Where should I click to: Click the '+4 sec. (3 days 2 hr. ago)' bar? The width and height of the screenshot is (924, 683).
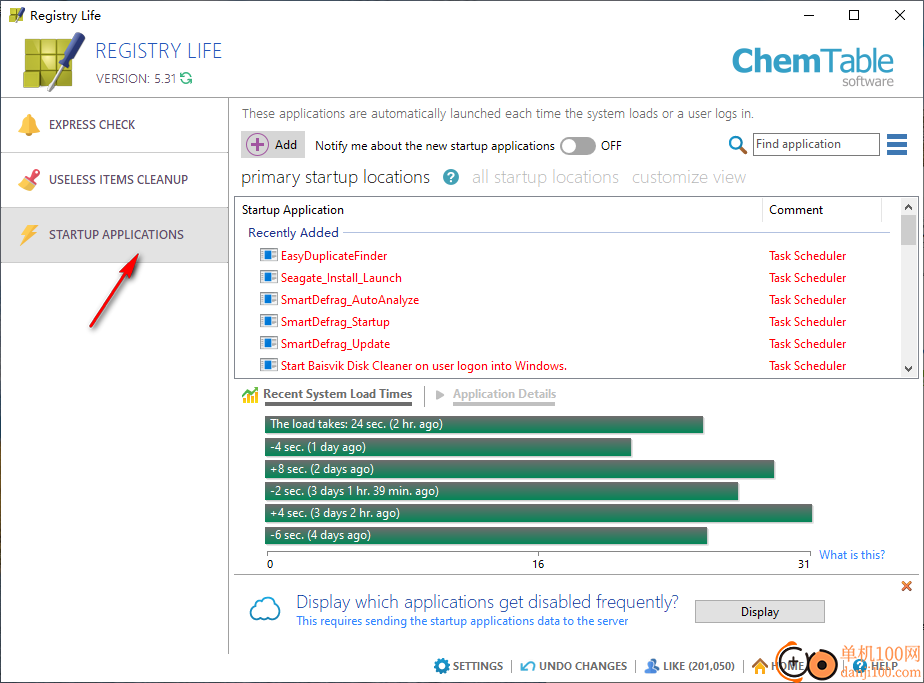539,513
